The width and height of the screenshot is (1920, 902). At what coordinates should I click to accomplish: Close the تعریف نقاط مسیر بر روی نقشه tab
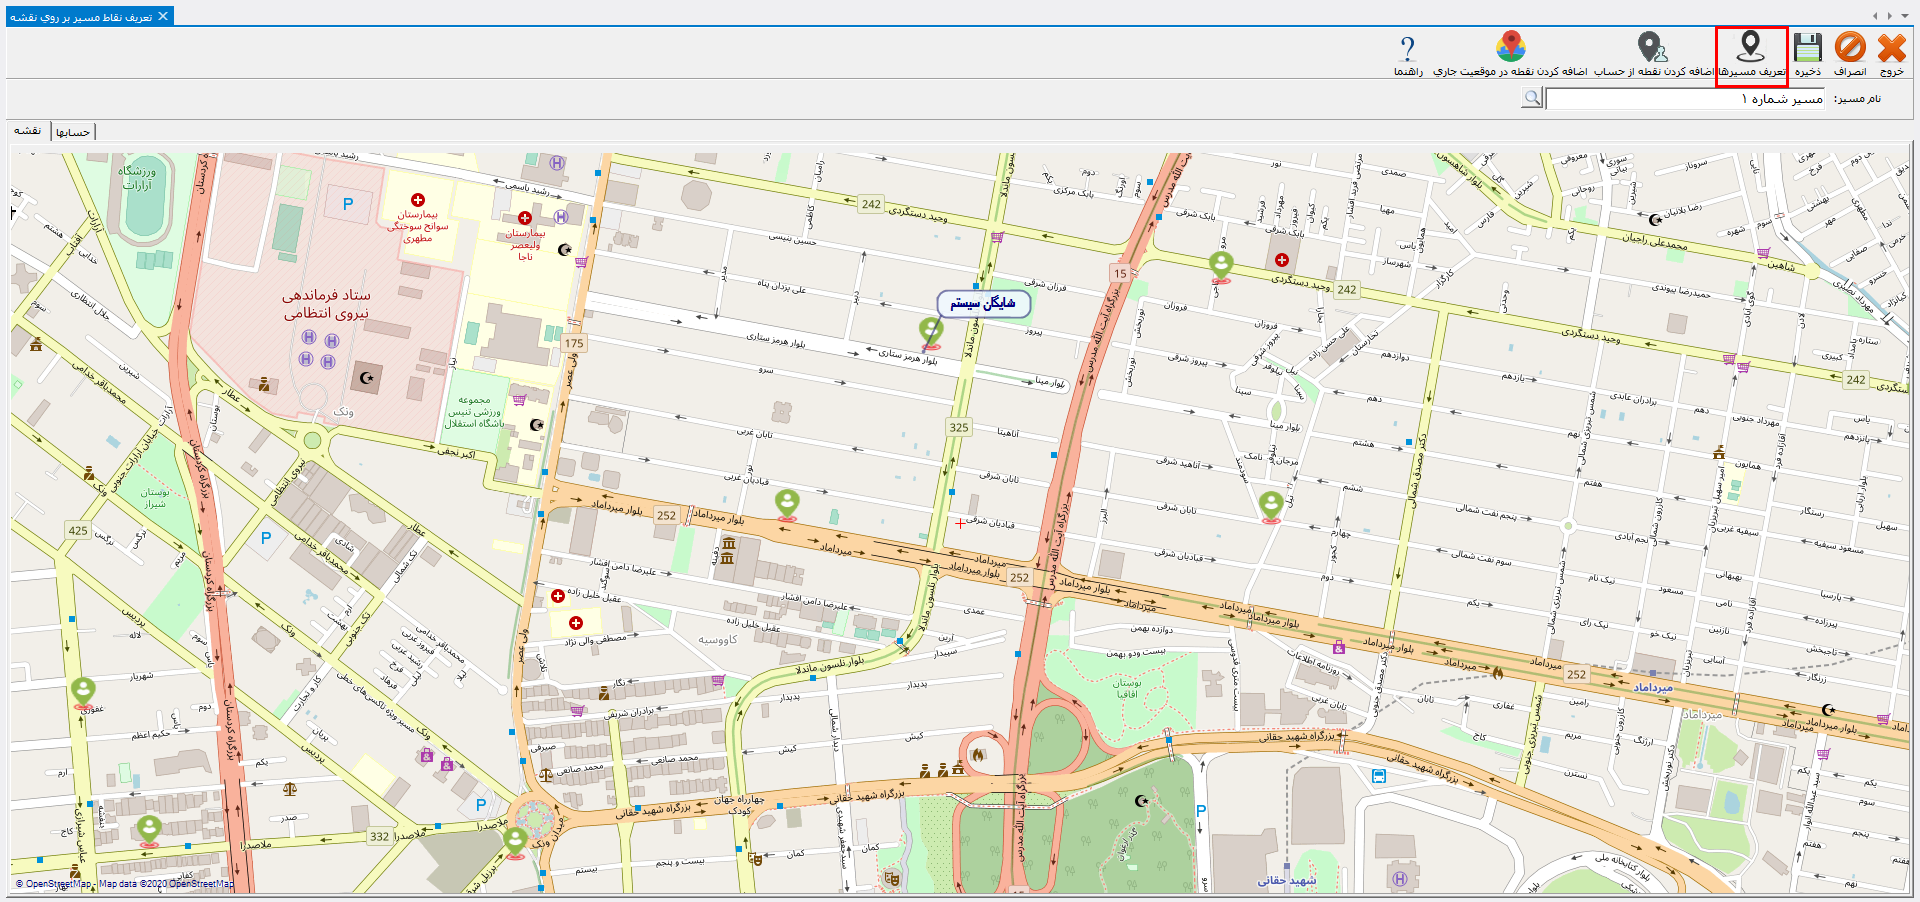click(163, 16)
